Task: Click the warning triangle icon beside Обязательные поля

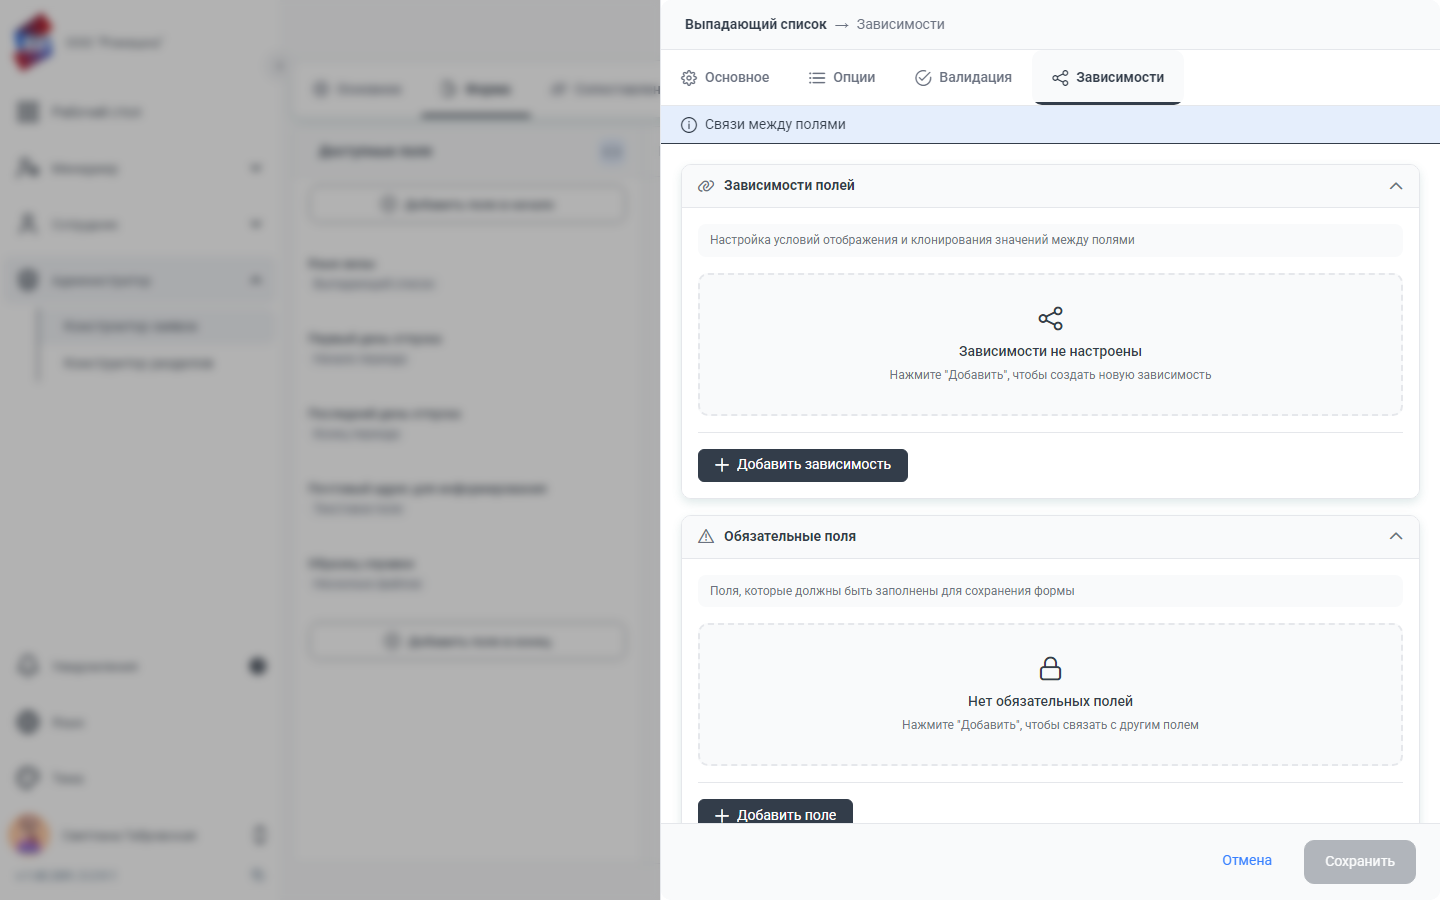Action: (706, 537)
